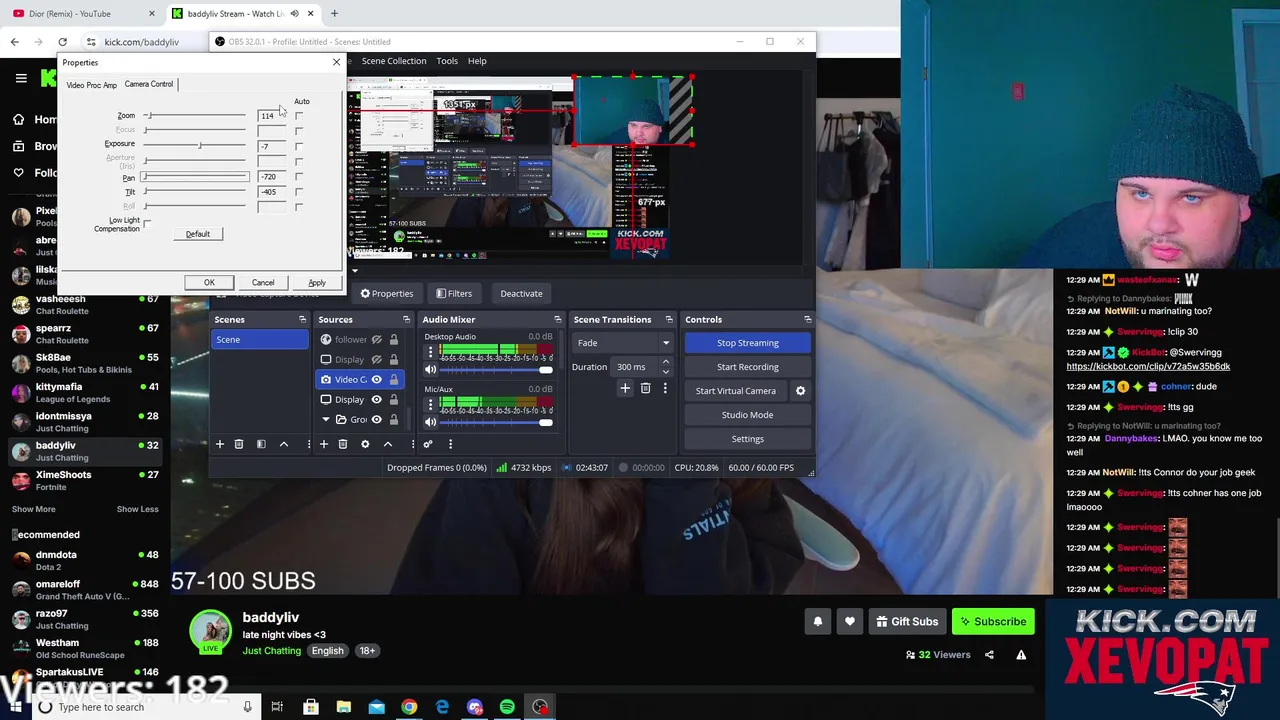Viewport: 1280px width, 720px height.
Task: Add a scene transition with plus button
Action: click(625, 388)
